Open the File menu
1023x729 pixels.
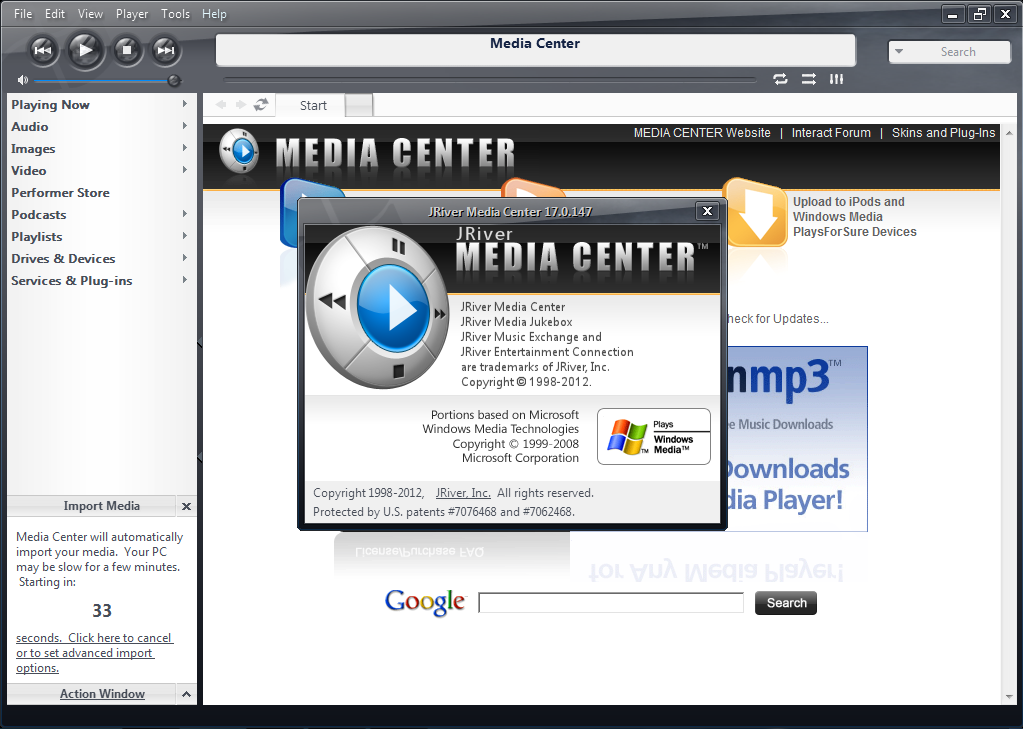pyautogui.click(x=23, y=14)
